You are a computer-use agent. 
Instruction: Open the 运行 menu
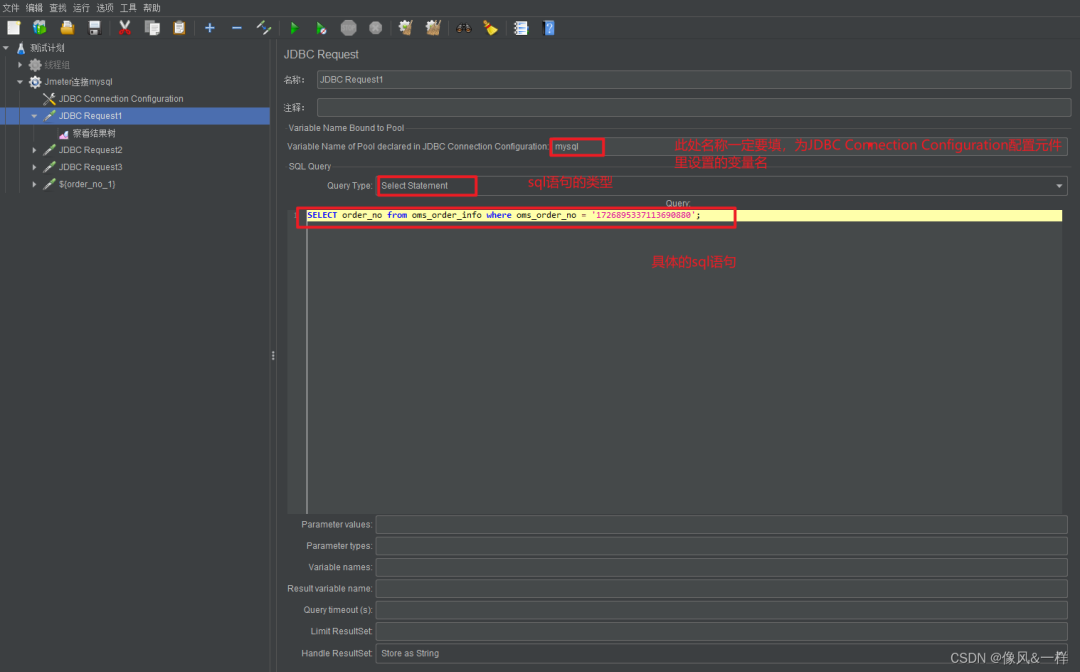pyautogui.click(x=81, y=7)
